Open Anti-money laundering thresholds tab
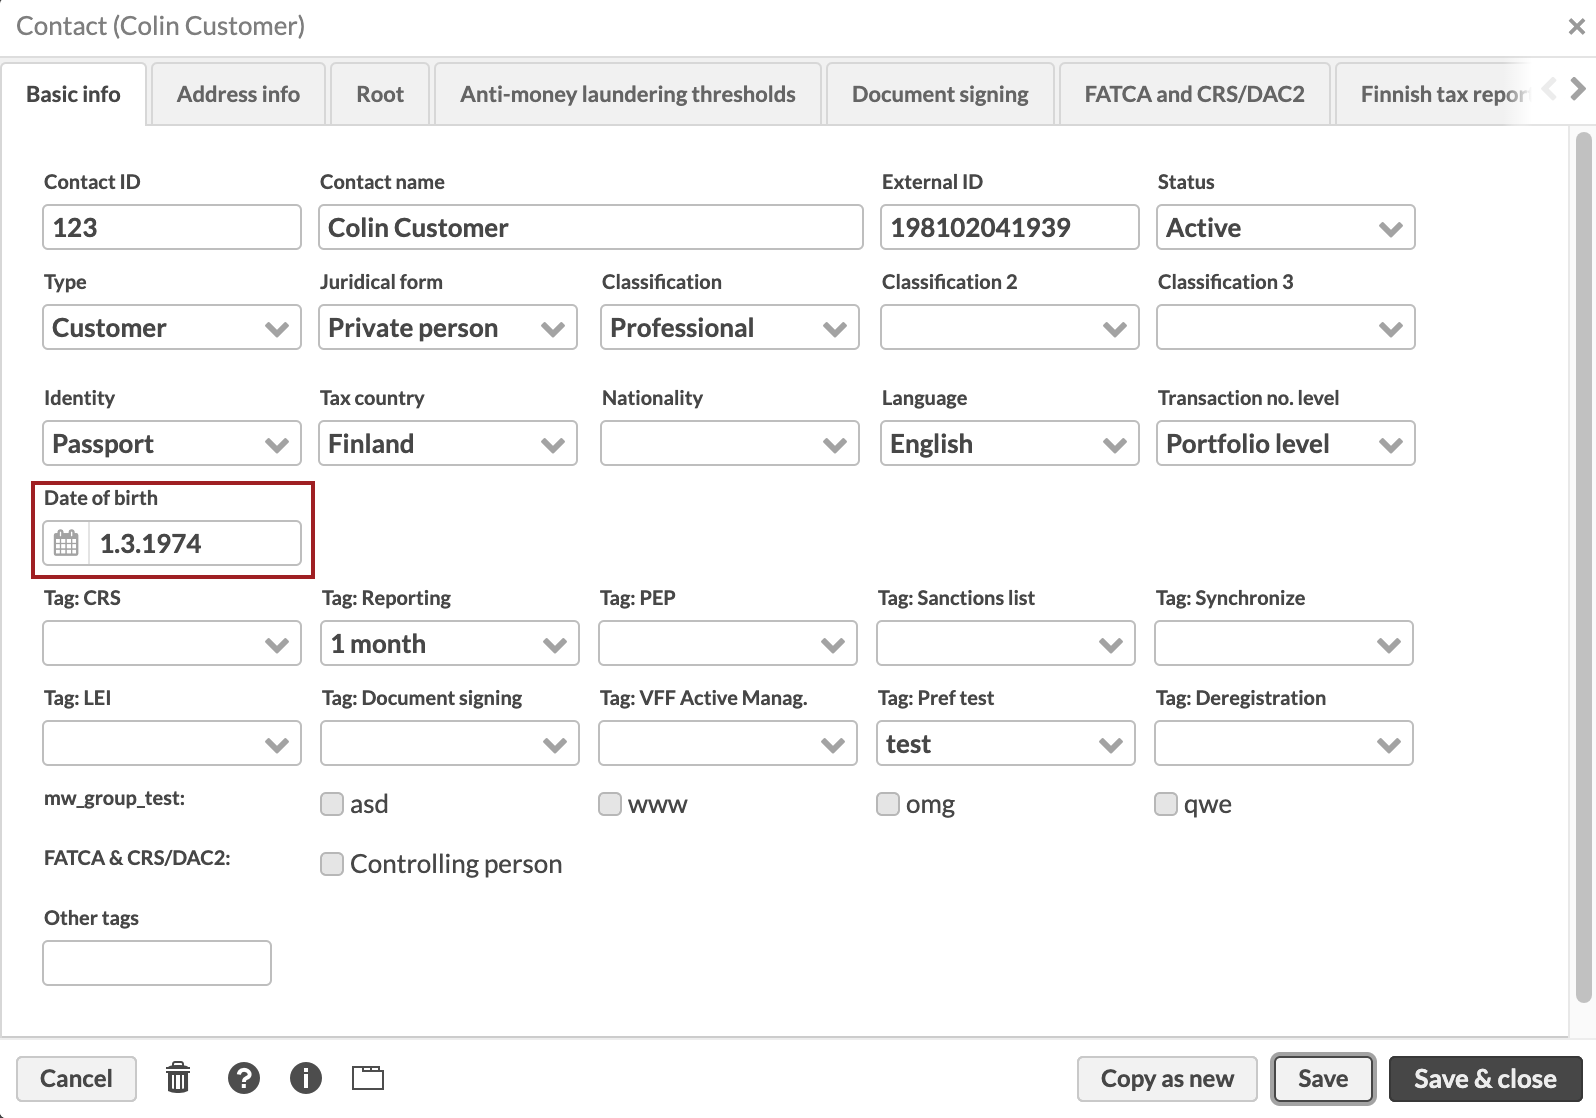 tap(628, 94)
